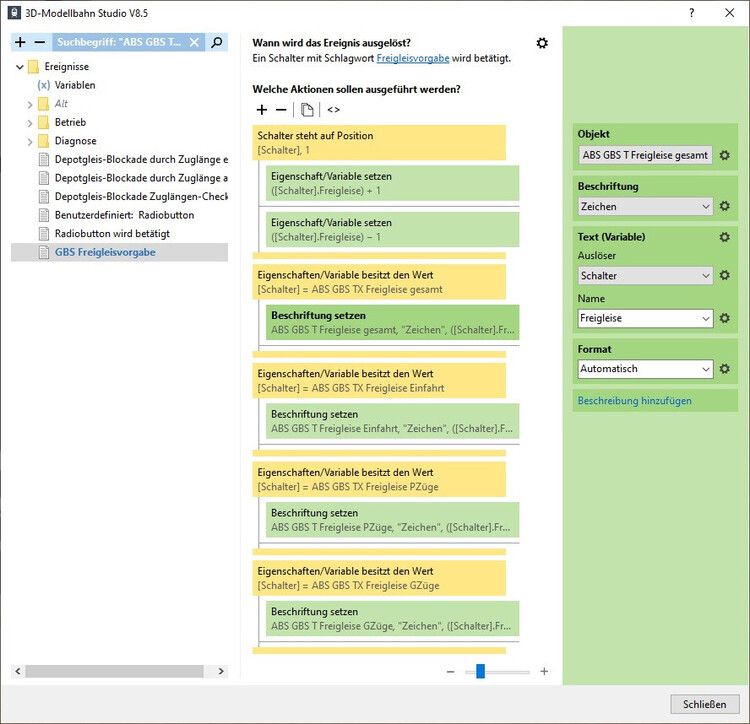This screenshot has width=750, height=724.
Task: Add a new action with the plus icon
Action: point(262,109)
